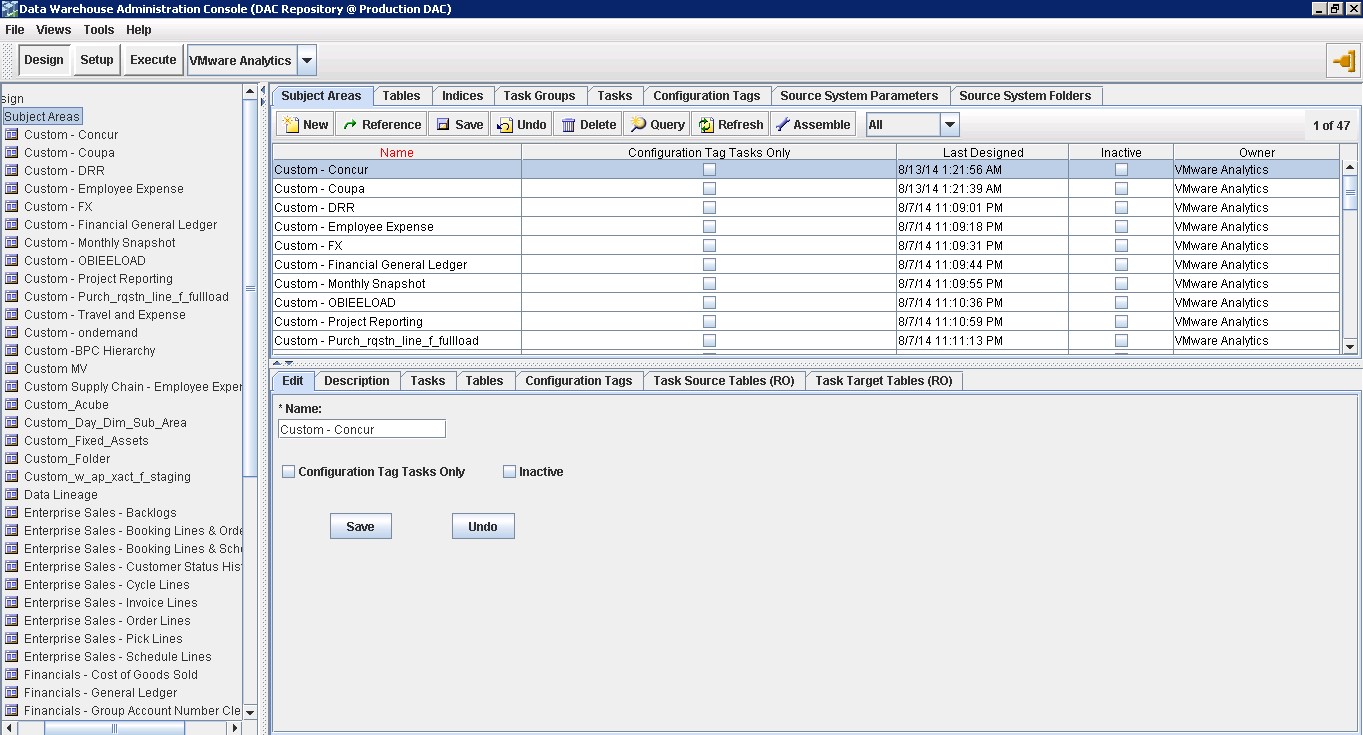Open the Task Source Tables (RO) tab
Viewport: 1363px width, 735px height.
pos(724,380)
